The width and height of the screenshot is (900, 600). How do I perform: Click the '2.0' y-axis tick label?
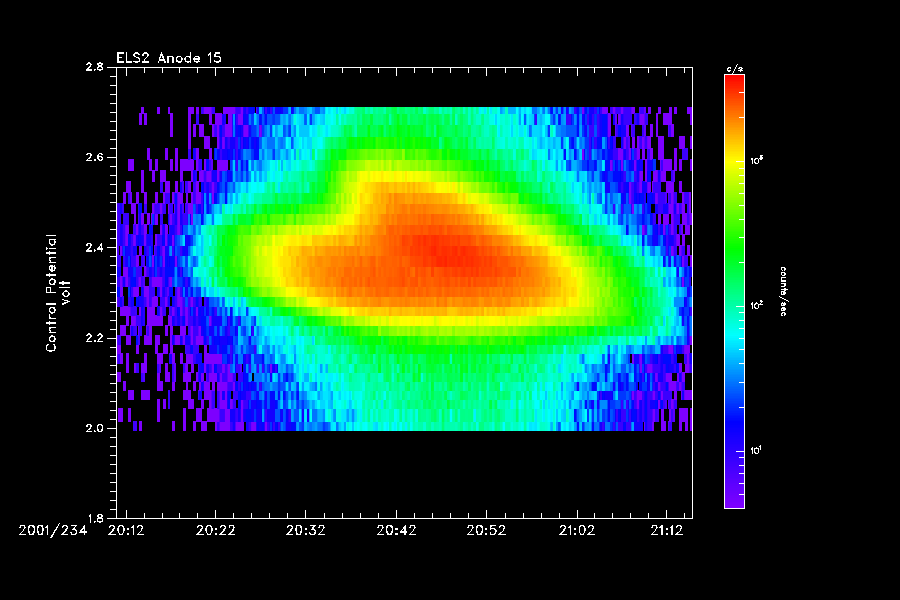(x=95, y=428)
